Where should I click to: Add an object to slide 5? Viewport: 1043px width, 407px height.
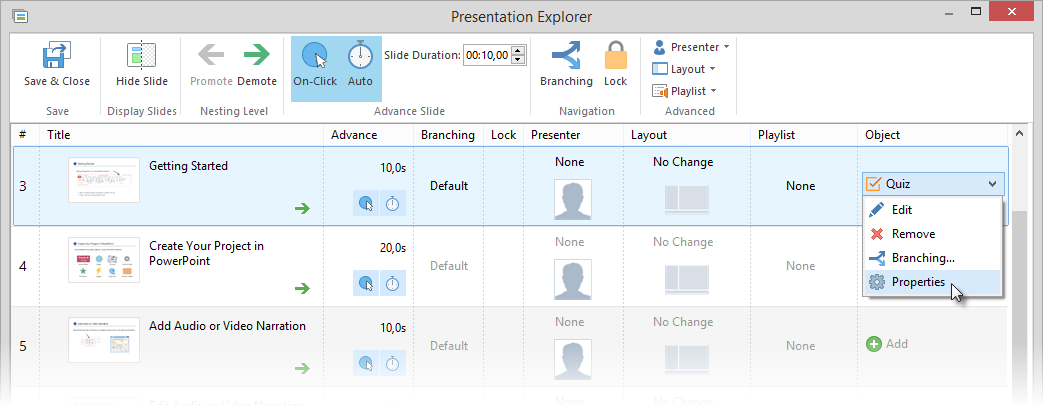click(886, 344)
